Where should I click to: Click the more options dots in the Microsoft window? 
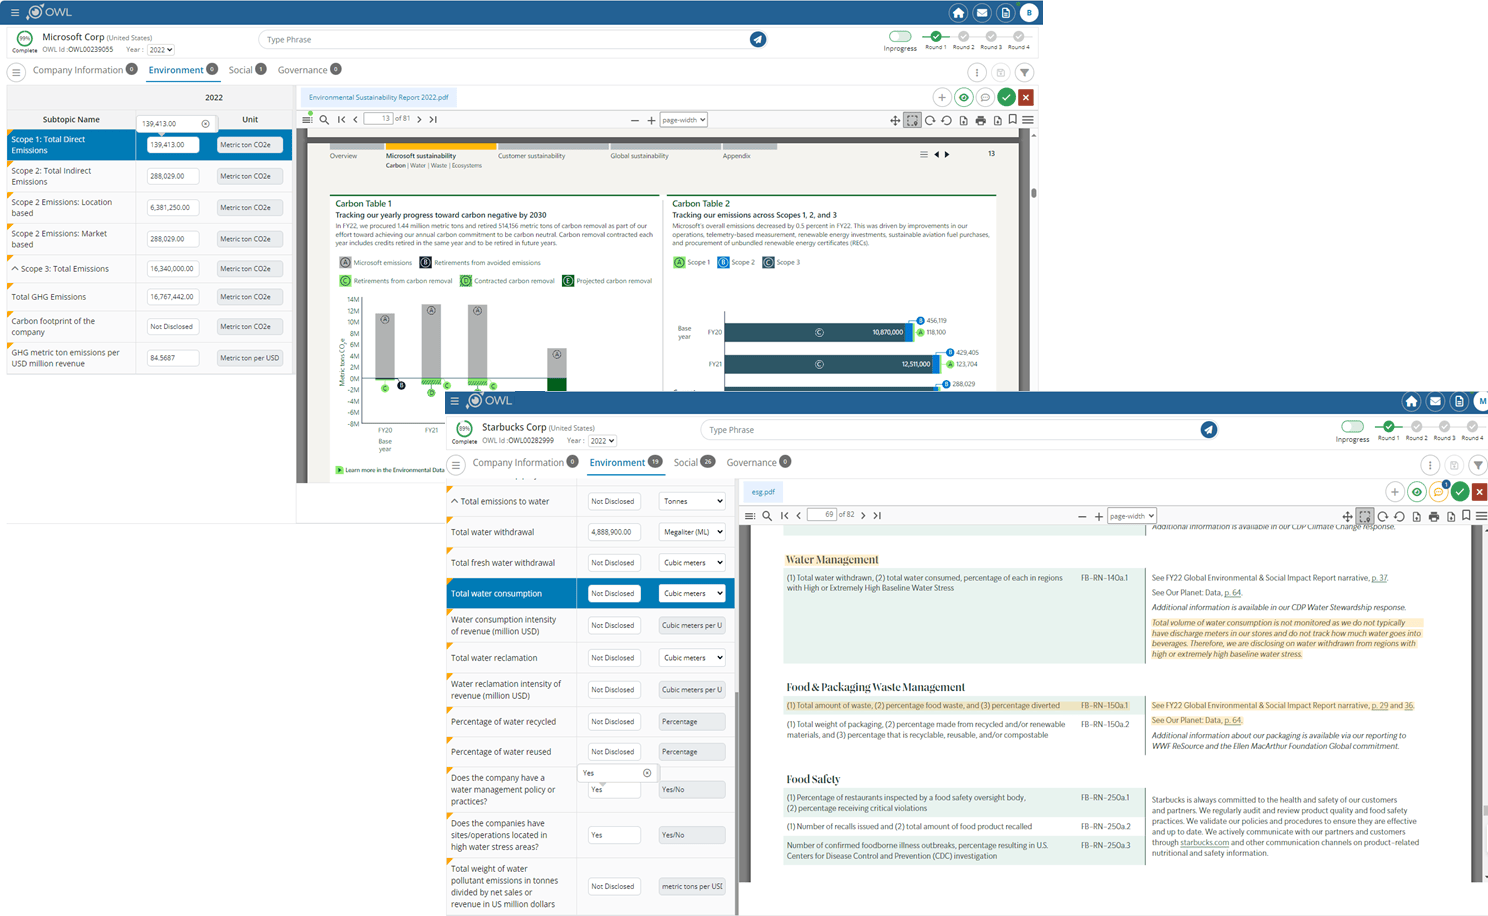[977, 72]
